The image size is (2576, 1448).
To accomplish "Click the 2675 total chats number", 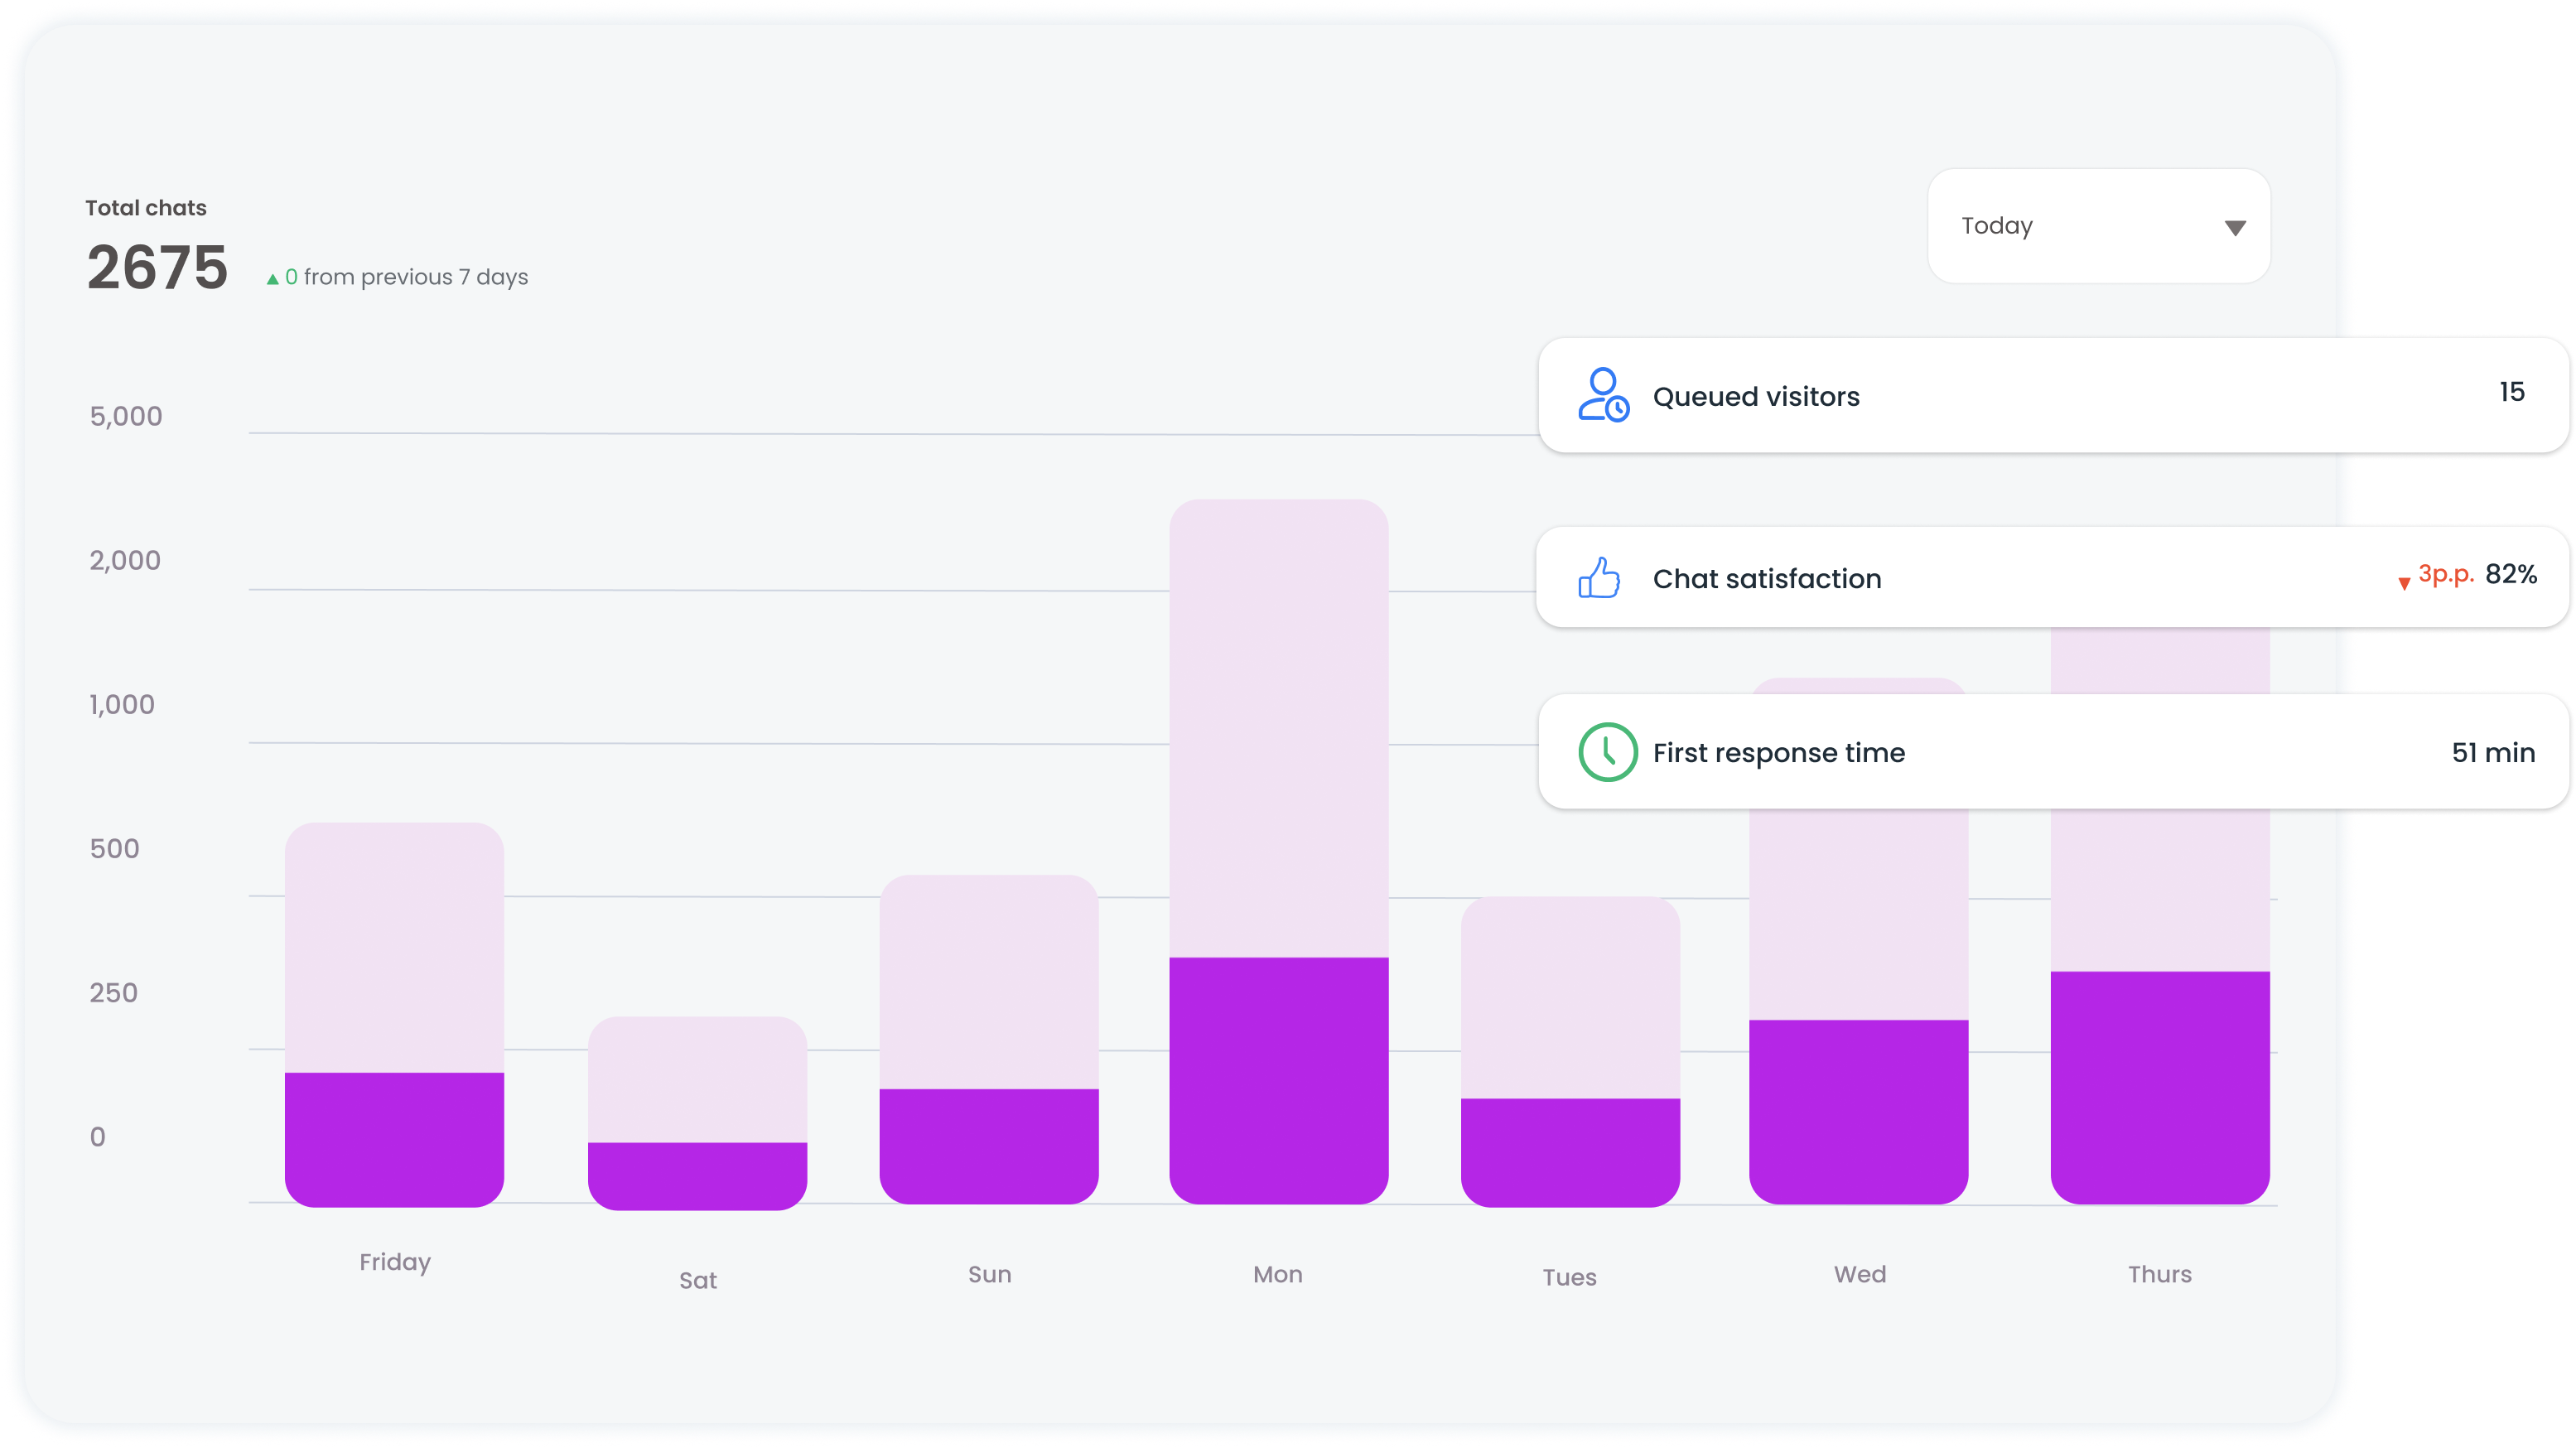I will [157, 268].
